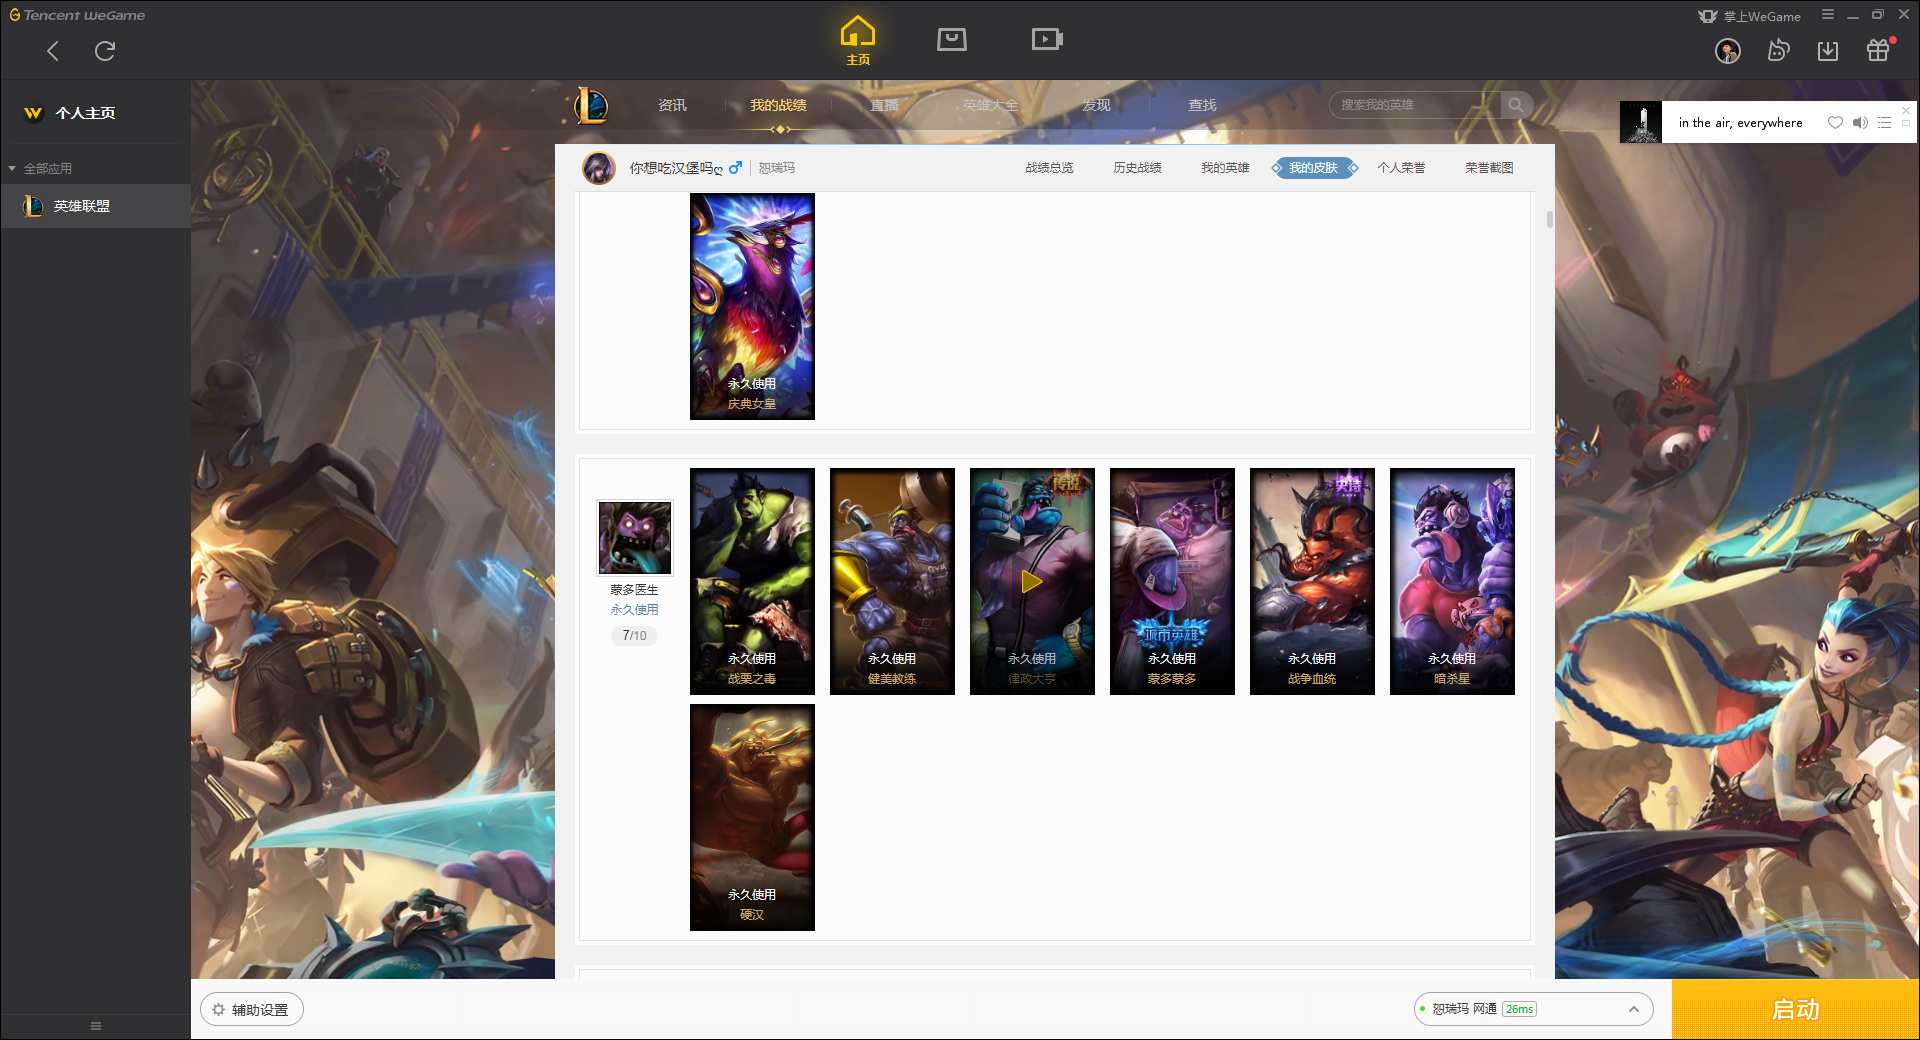Click the 蒙多蒙多 skin card
Screen dimensions: 1920x1040
tap(1172, 581)
